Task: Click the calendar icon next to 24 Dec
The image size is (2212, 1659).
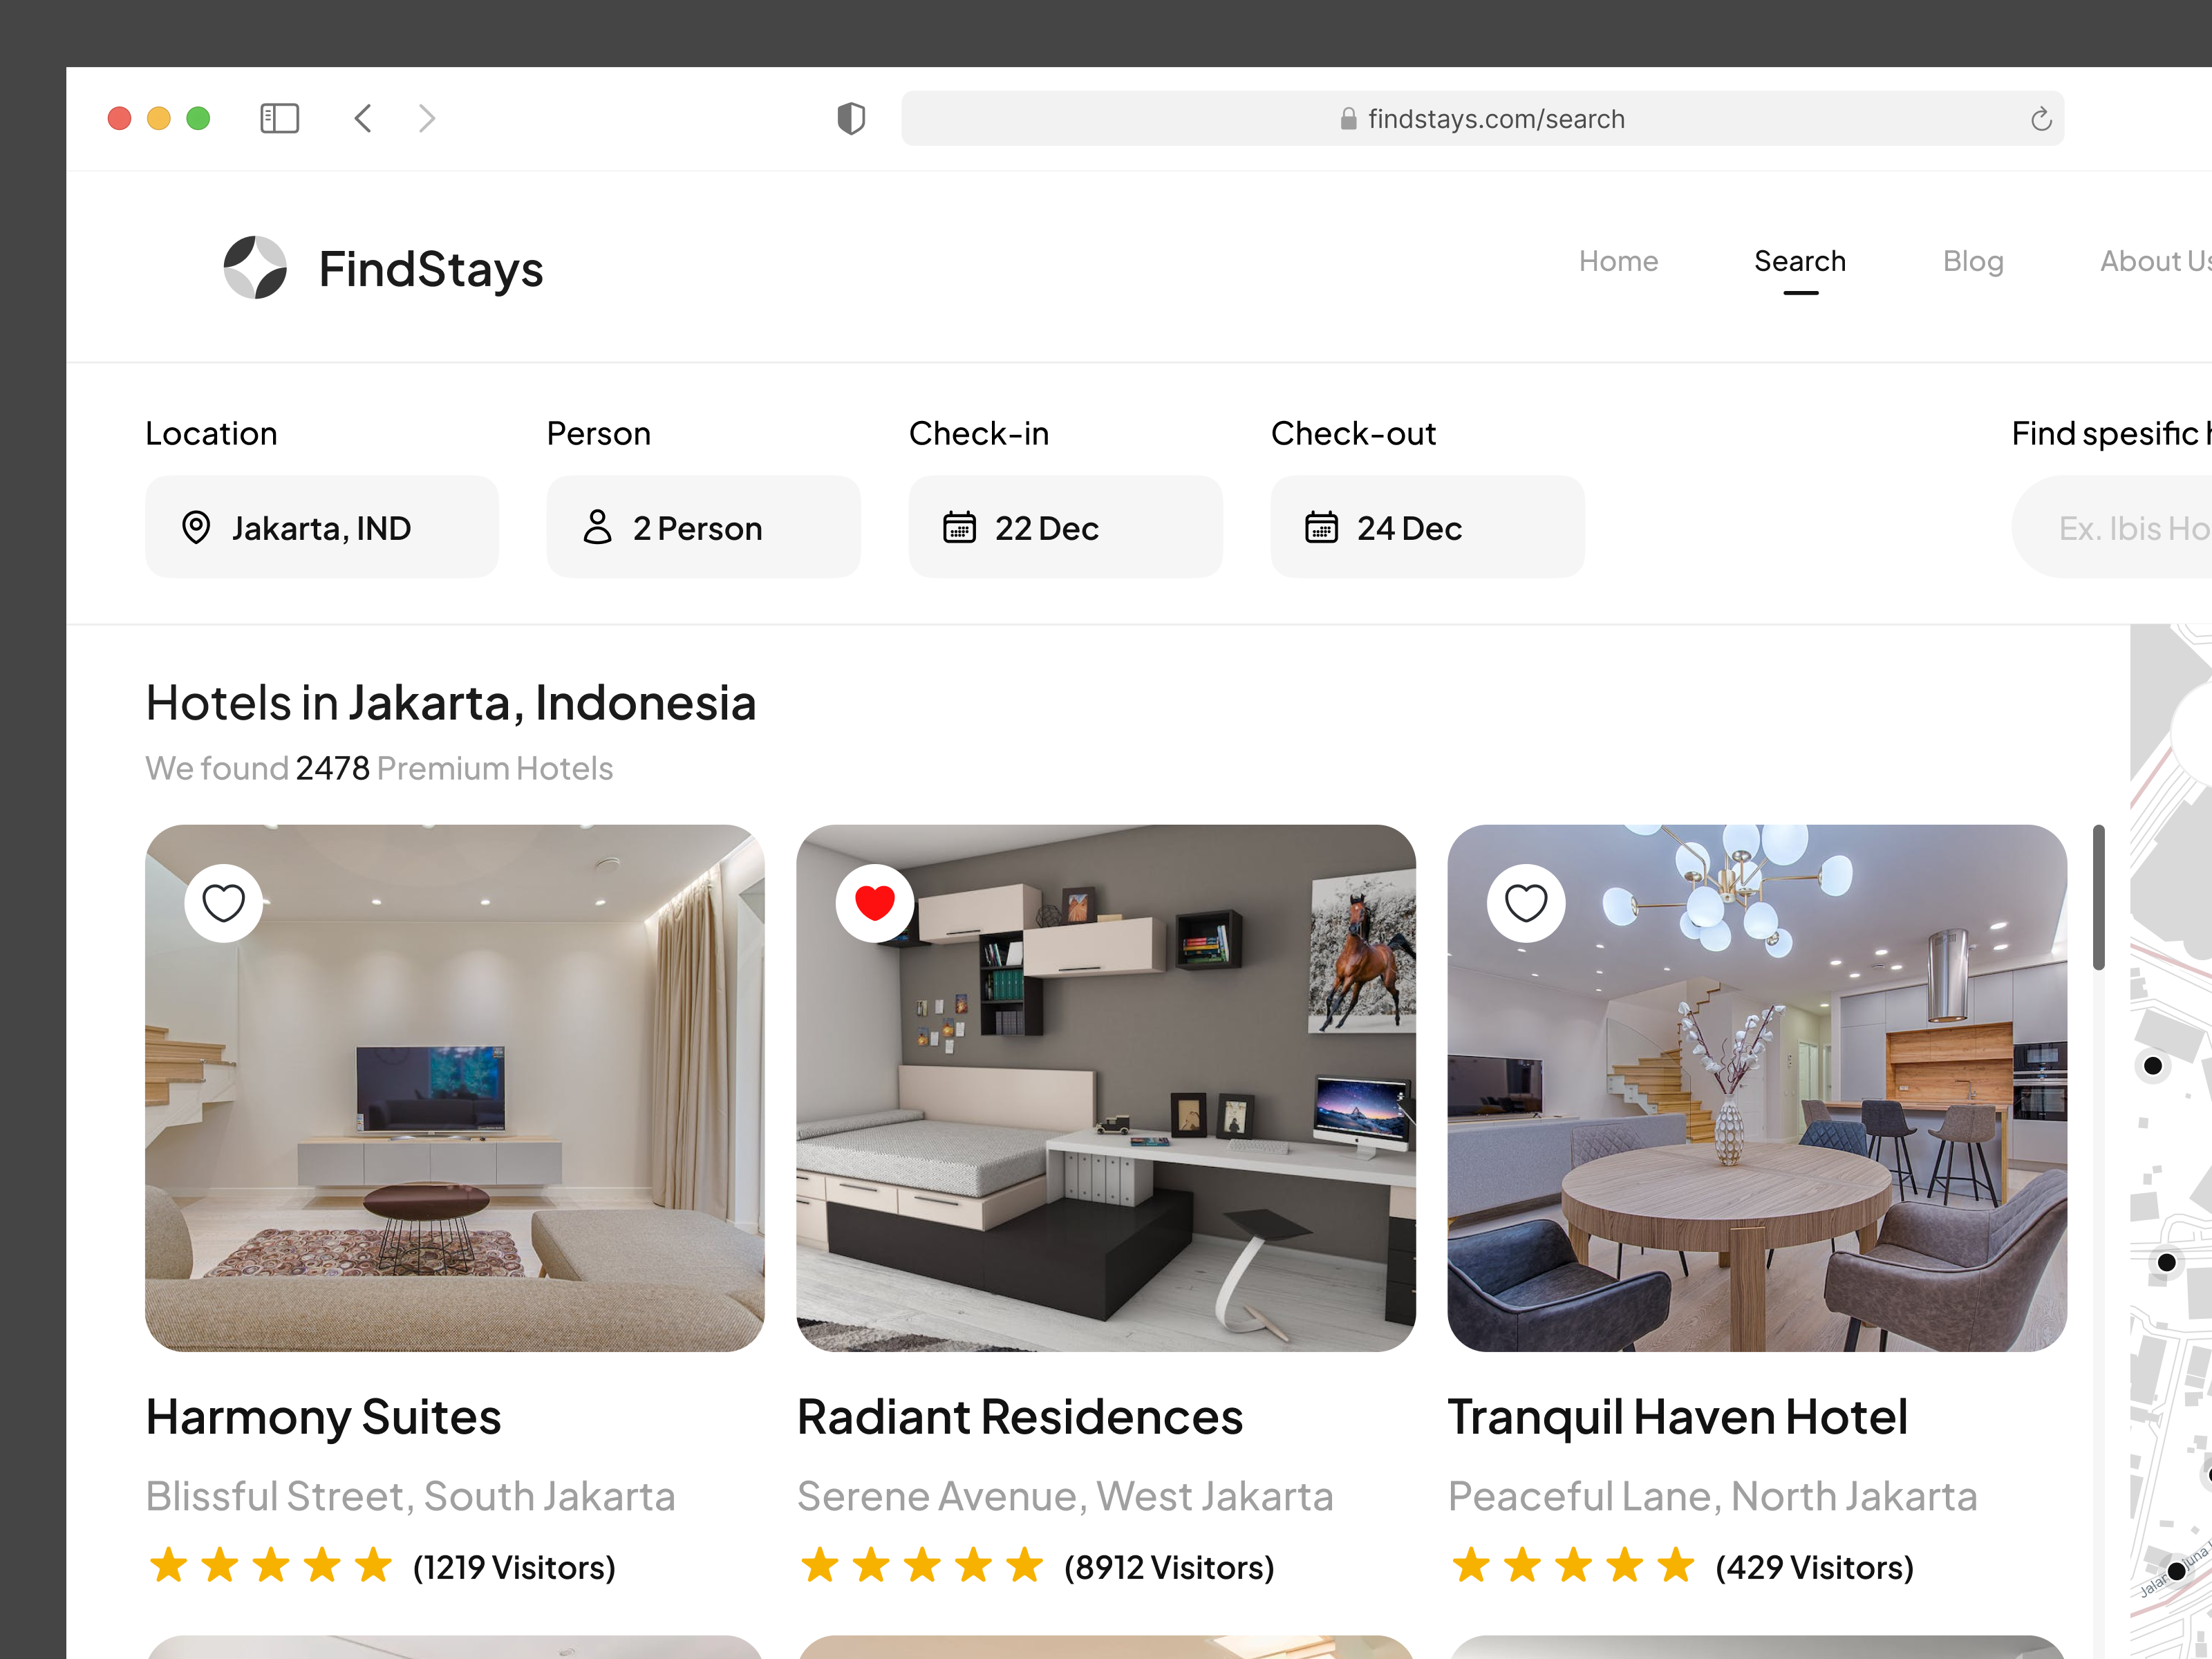Action: click(1322, 527)
